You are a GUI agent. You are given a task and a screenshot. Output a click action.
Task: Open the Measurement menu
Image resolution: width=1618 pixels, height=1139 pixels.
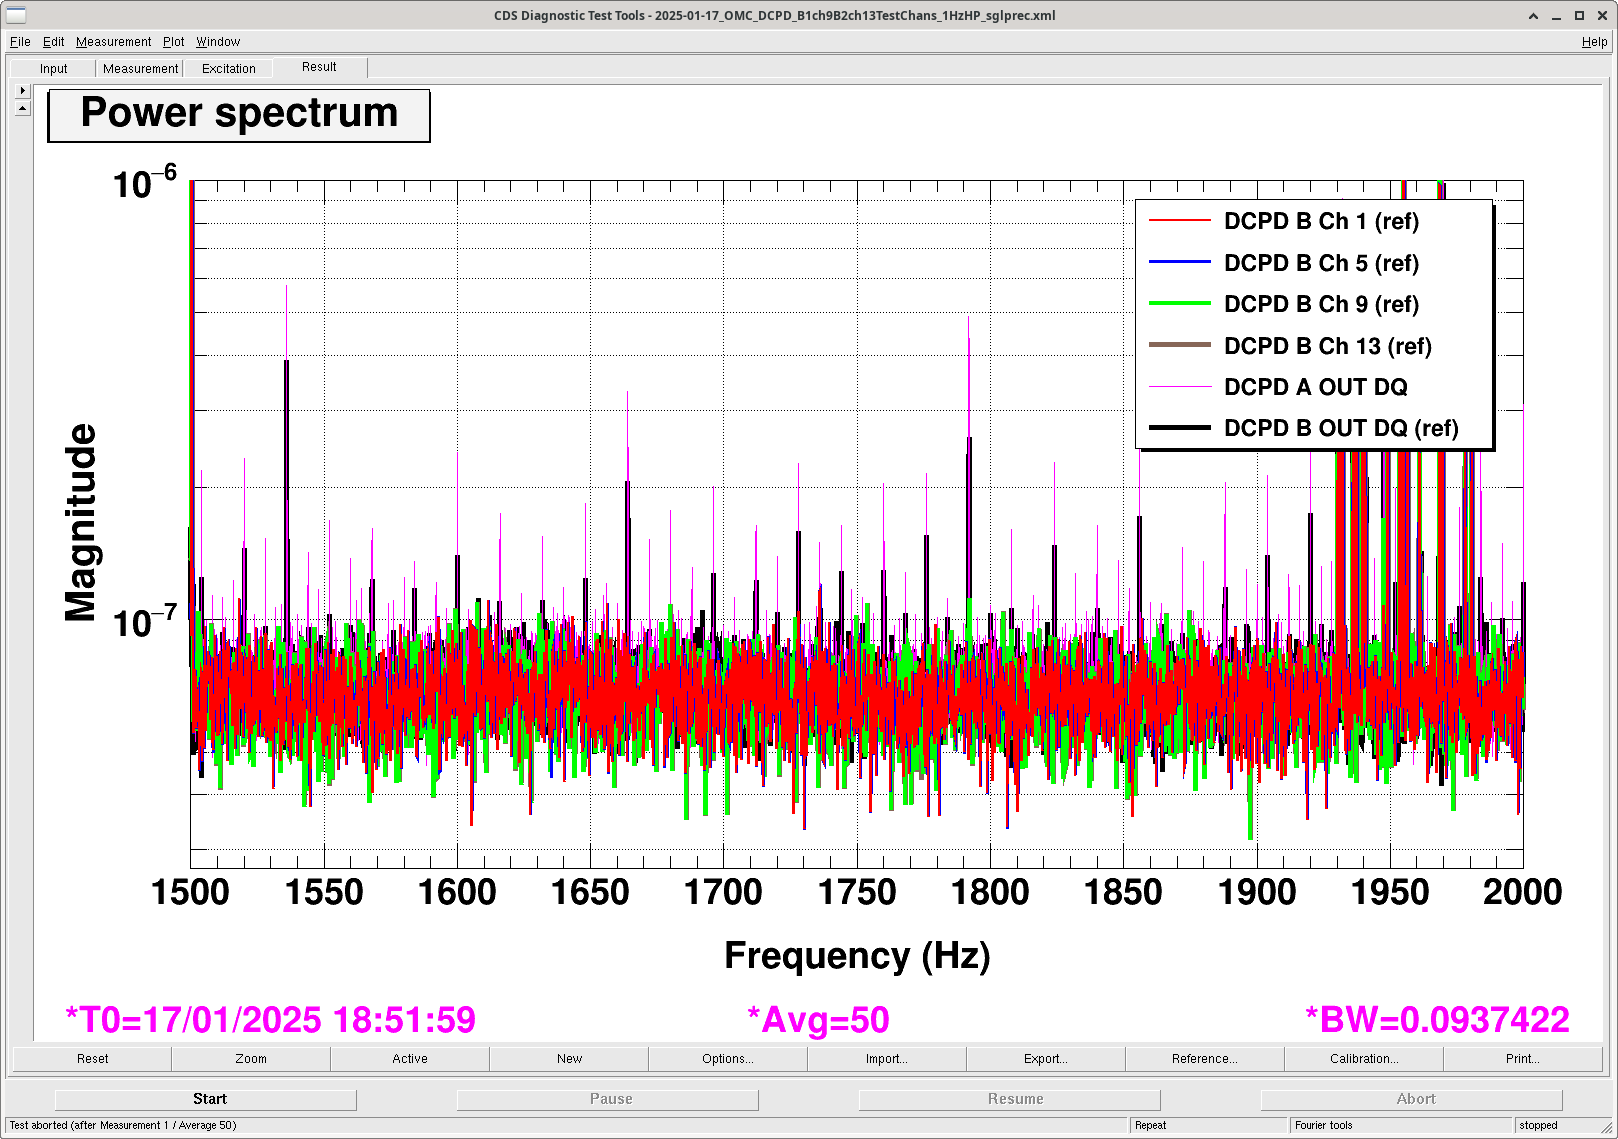point(113,42)
